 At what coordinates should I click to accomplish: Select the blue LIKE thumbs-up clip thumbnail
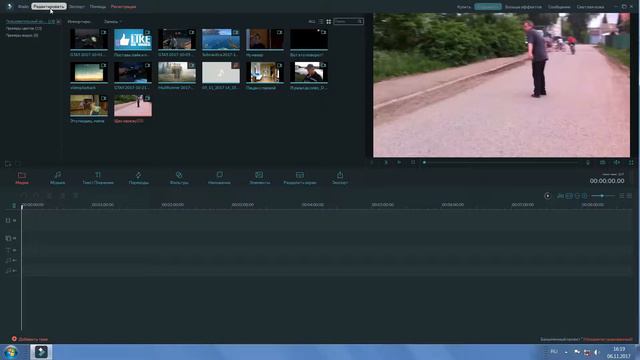pos(133,39)
